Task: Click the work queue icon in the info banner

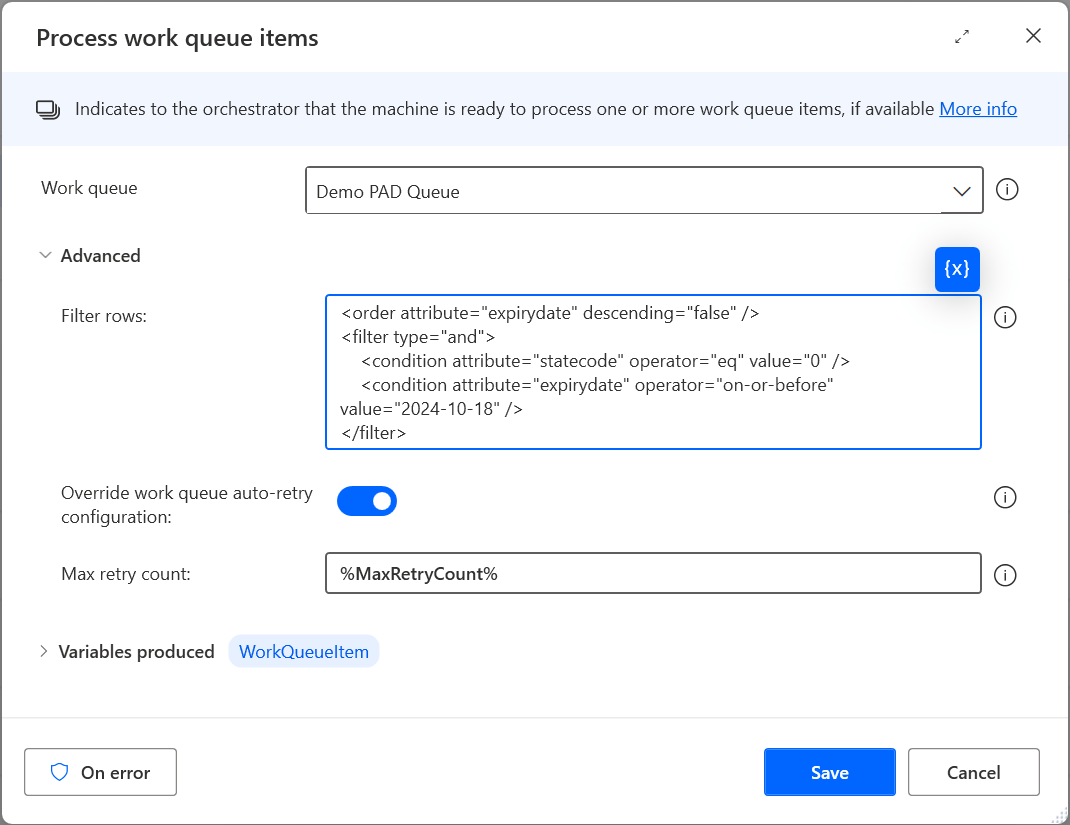Action: click(x=48, y=109)
